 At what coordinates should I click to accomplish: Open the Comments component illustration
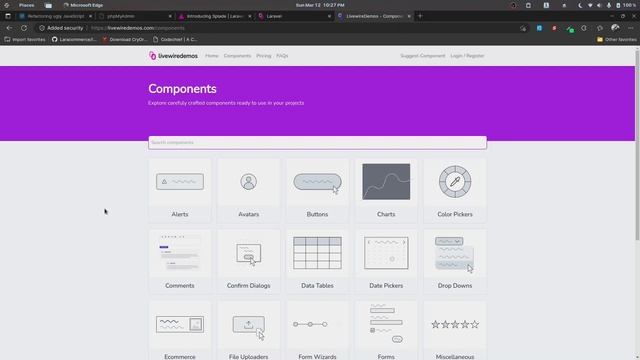(x=180, y=253)
